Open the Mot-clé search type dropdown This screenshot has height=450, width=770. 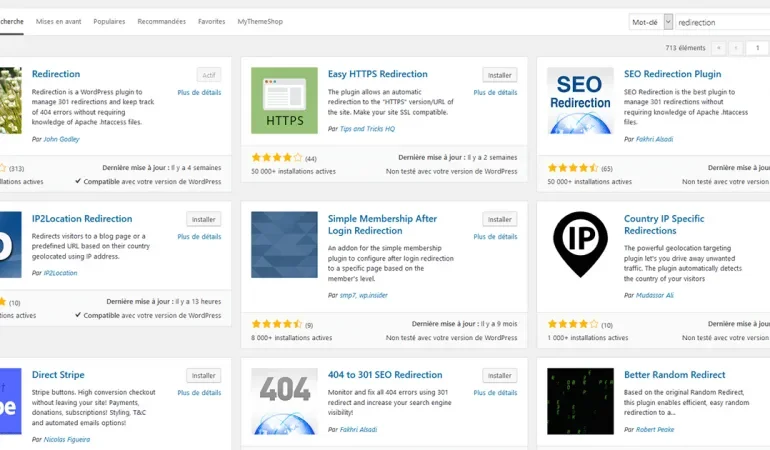(651, 22)
